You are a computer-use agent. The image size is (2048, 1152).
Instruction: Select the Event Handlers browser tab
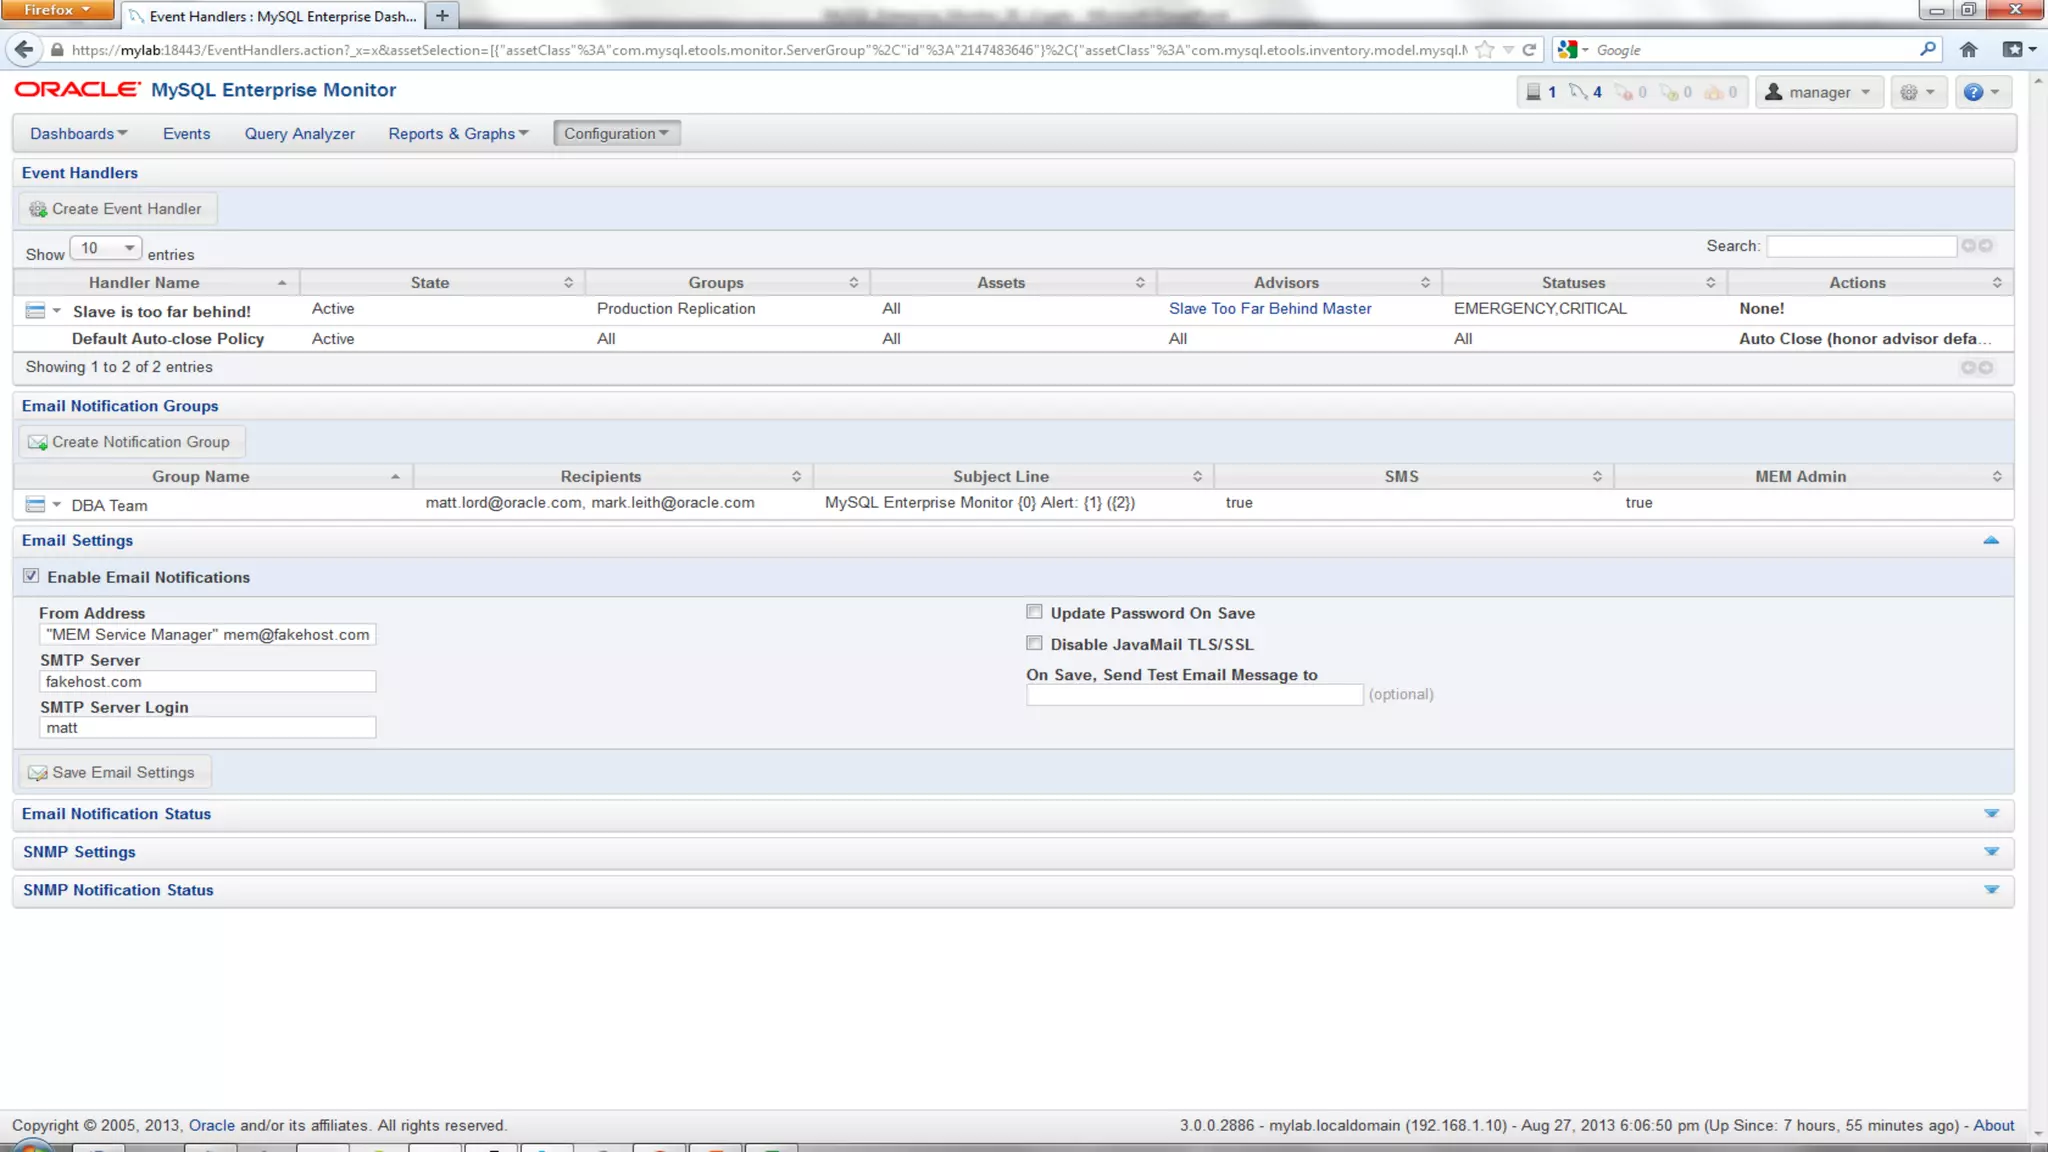(x=272, y=16)
